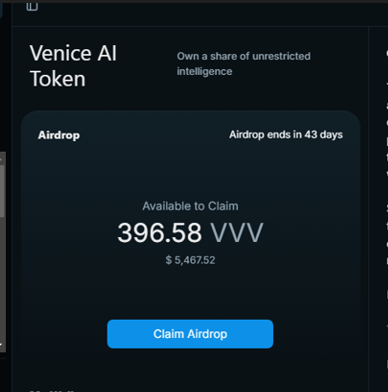Click the blue tab sliver at top-left edge
388x392 pixels.
tap(1, 10)
